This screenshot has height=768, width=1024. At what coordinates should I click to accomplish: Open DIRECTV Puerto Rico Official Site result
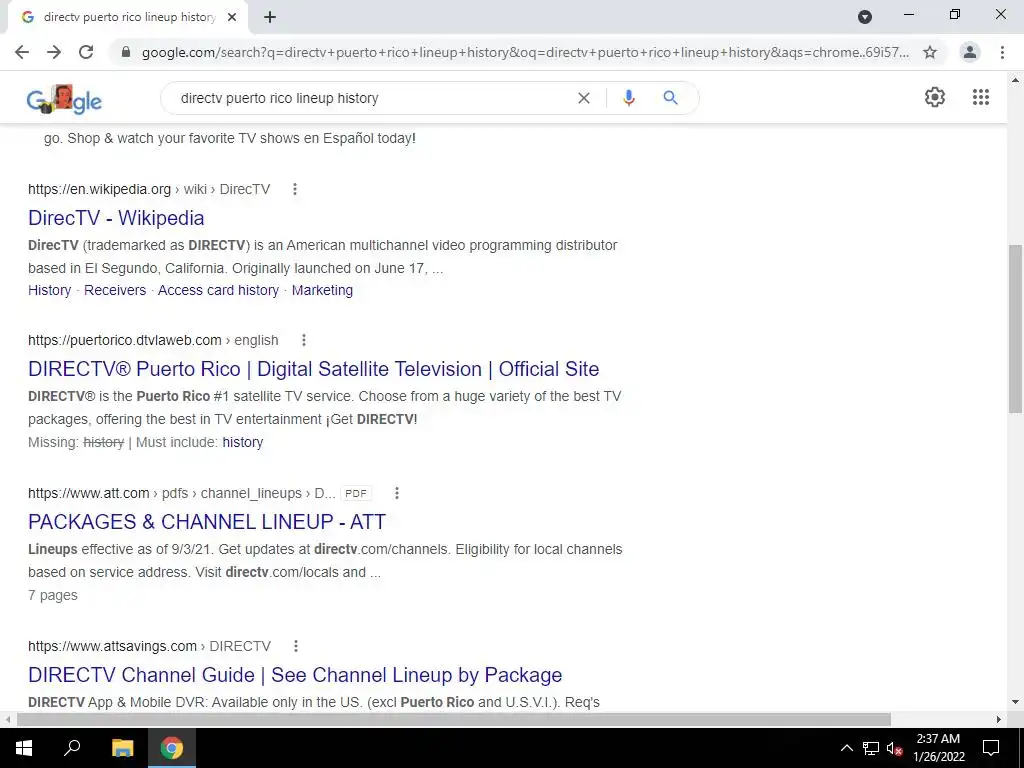pos(313,369)
